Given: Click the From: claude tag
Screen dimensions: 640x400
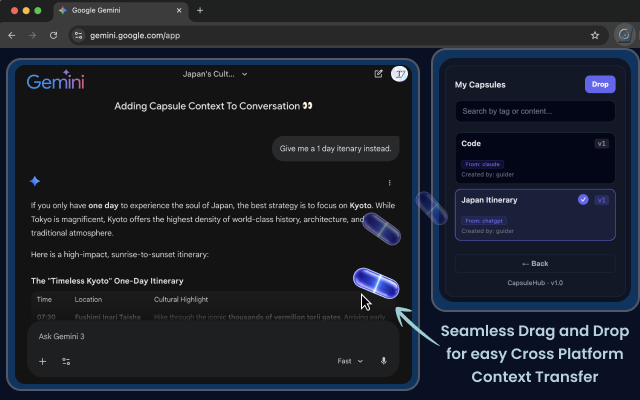Looking at the screenshot, I should [x=482, y=164].
